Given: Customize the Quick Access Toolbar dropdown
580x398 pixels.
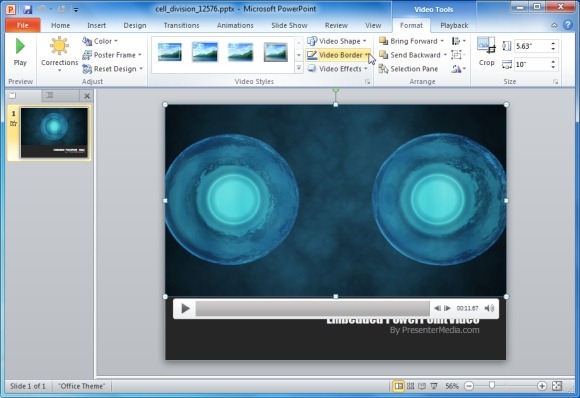Looking at the screenshot, I should click(75, 10).
